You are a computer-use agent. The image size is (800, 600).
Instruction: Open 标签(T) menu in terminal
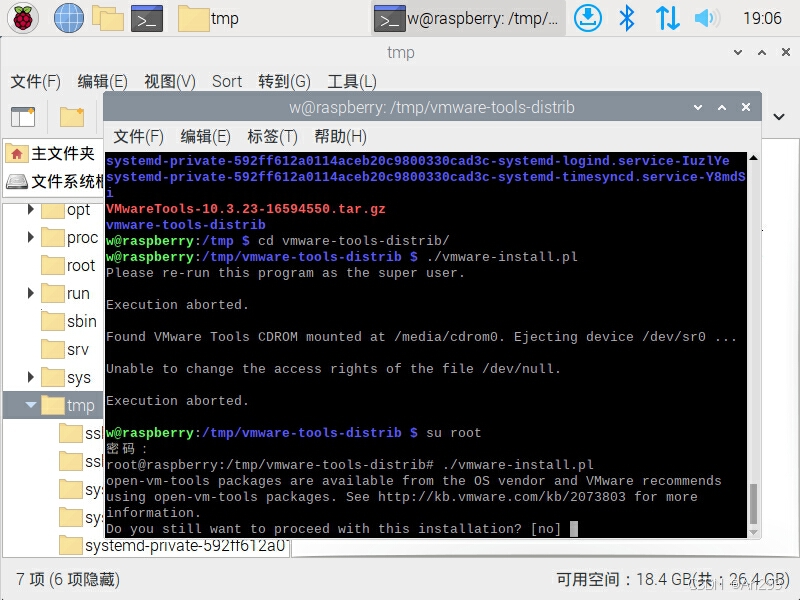coord(272,136)
